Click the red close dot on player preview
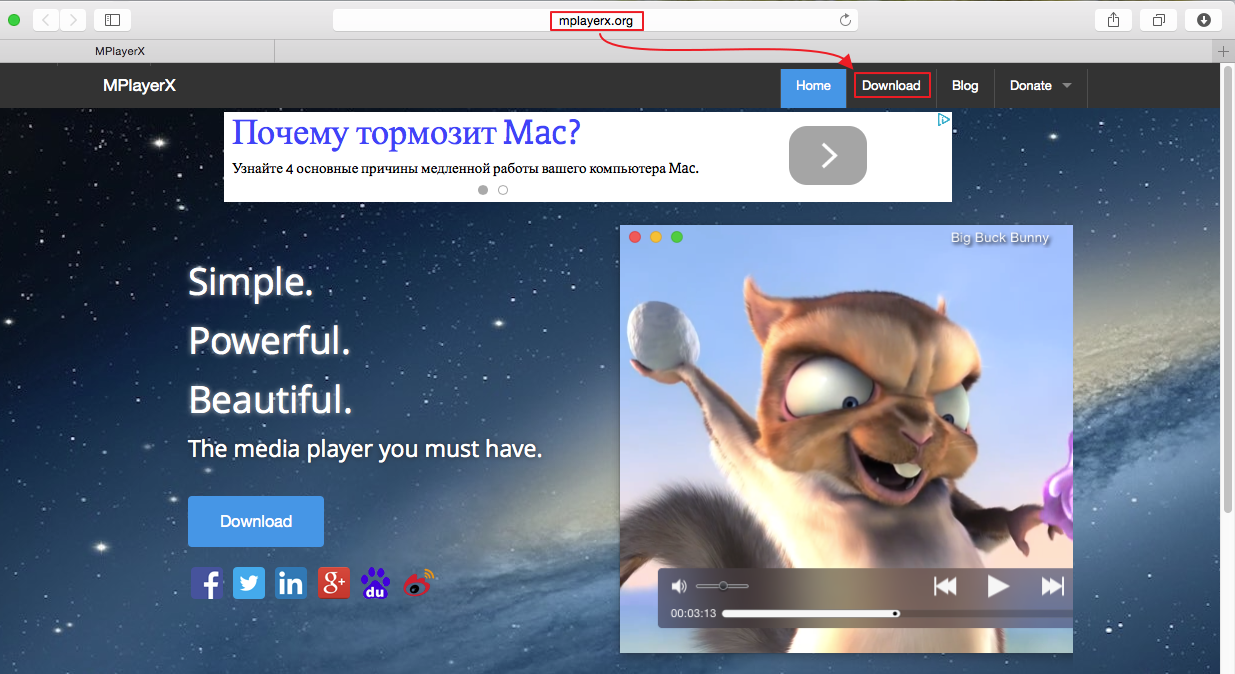The image size is (1235, 674). pos(634,237)
